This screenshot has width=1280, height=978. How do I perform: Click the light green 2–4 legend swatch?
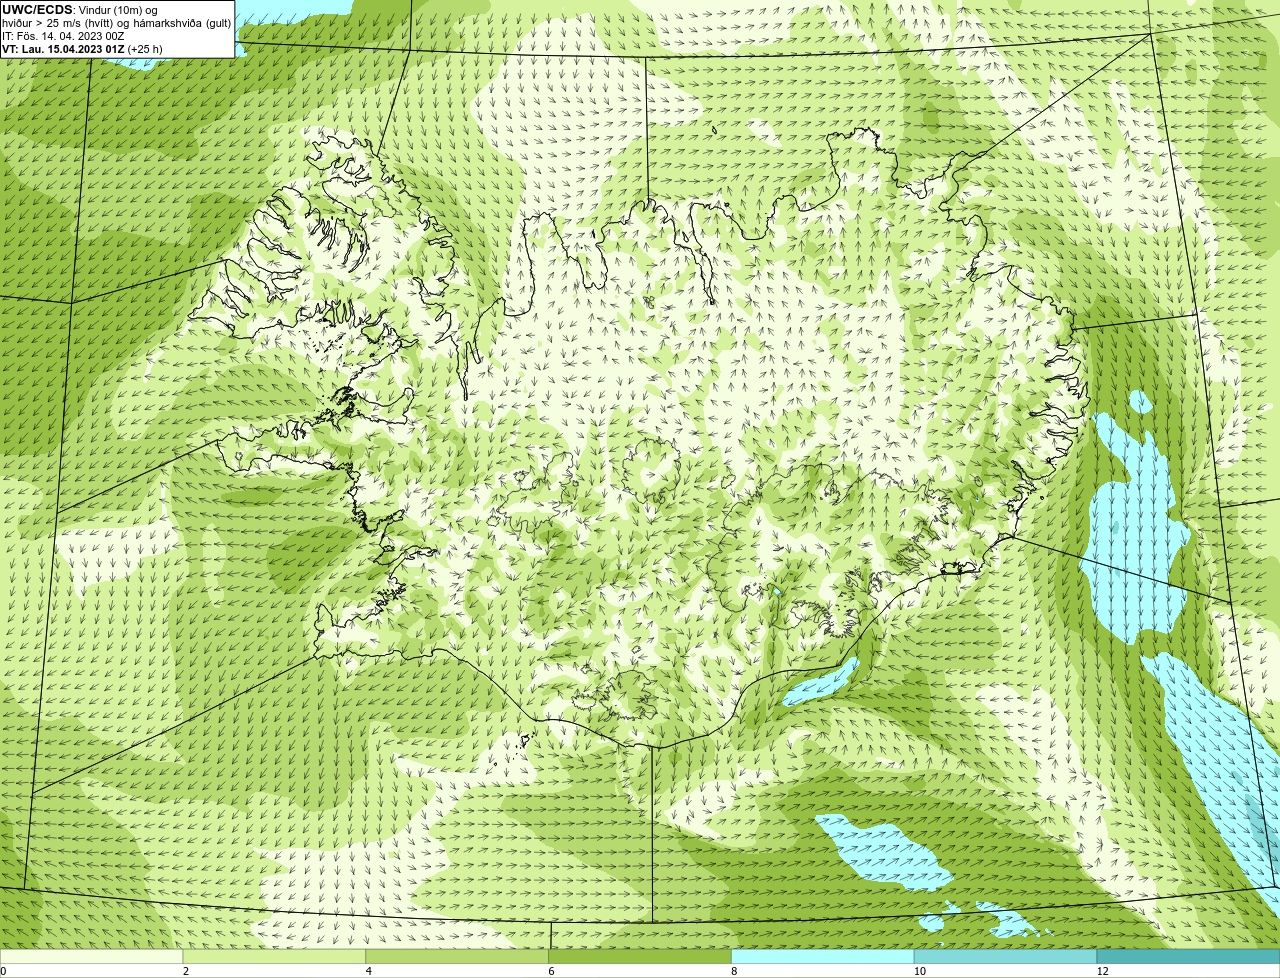click(275, 956)
